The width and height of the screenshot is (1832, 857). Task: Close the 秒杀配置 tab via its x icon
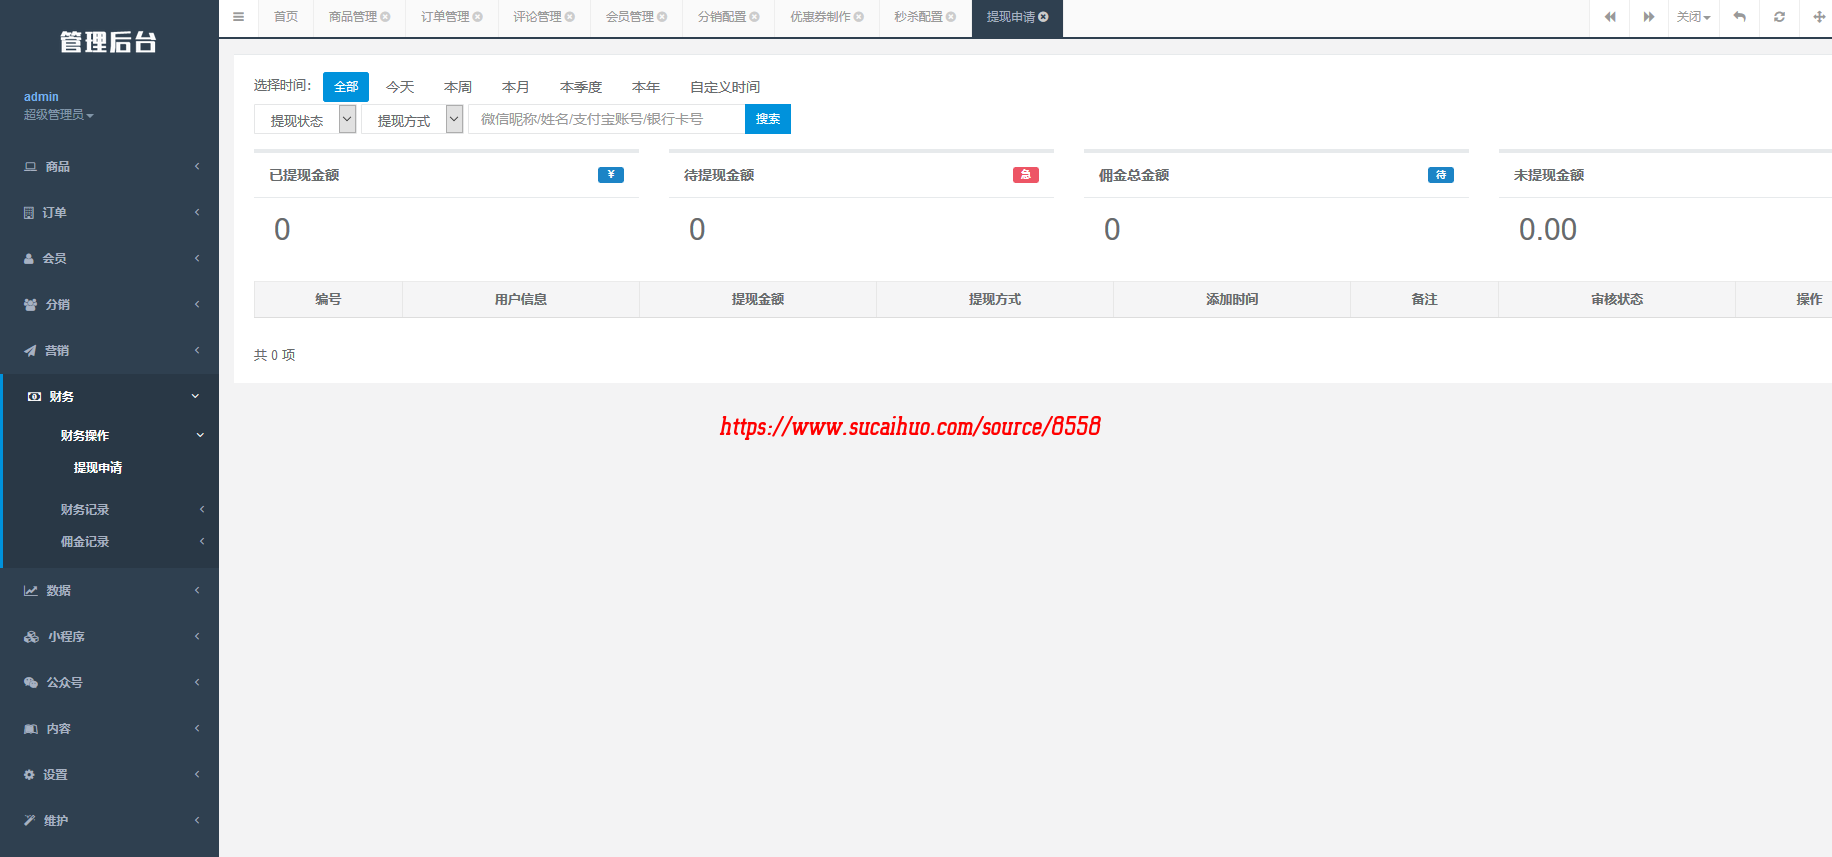tap(951, 17)
